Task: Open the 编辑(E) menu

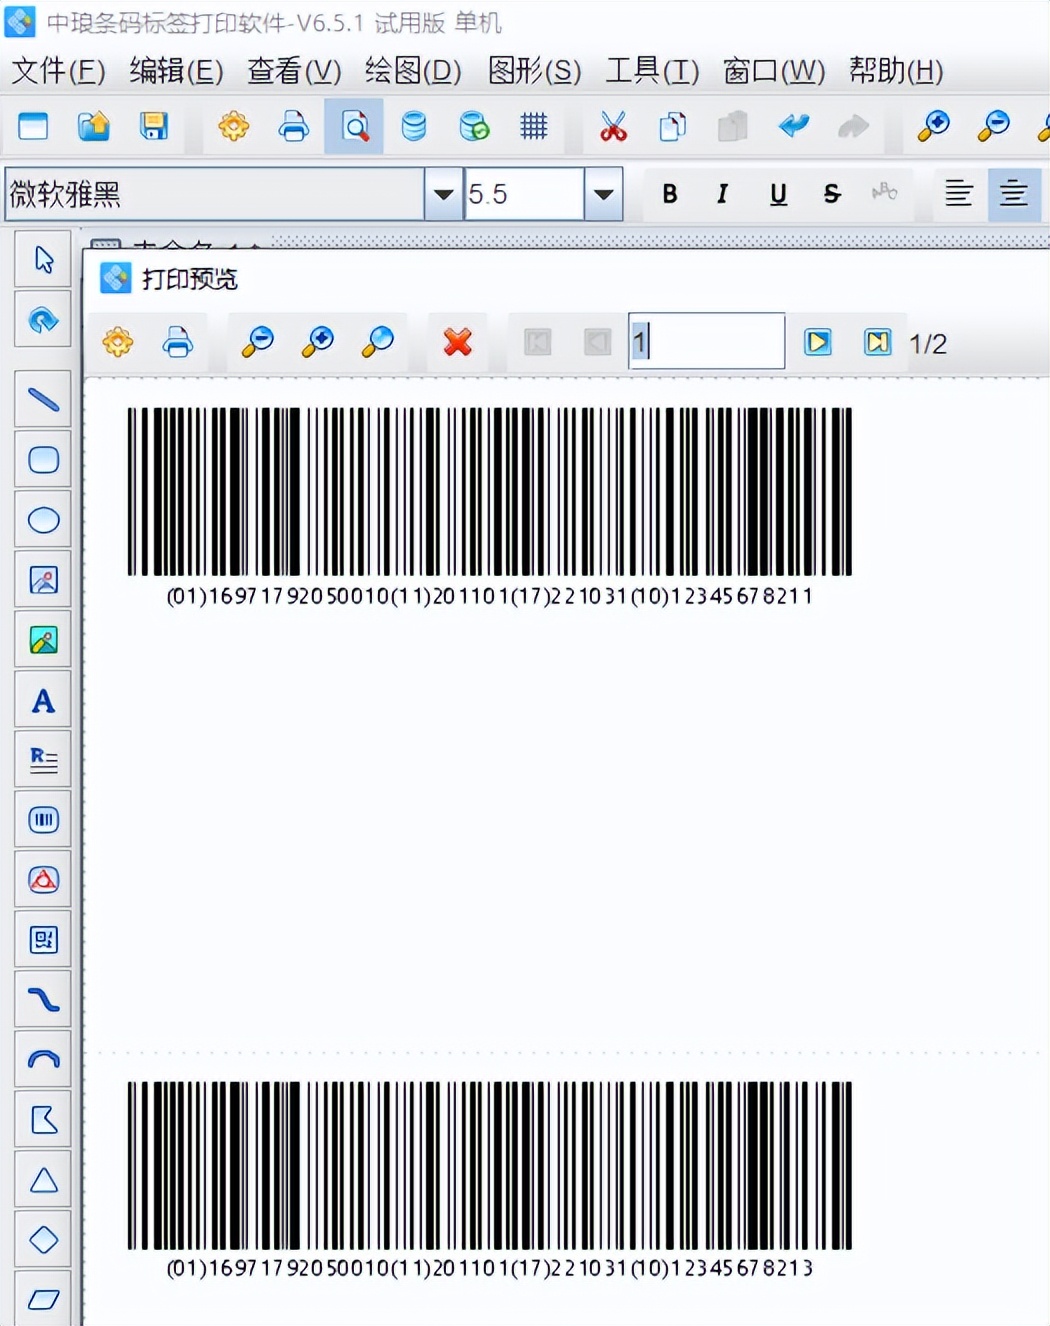Action: [x=176, y=71]
